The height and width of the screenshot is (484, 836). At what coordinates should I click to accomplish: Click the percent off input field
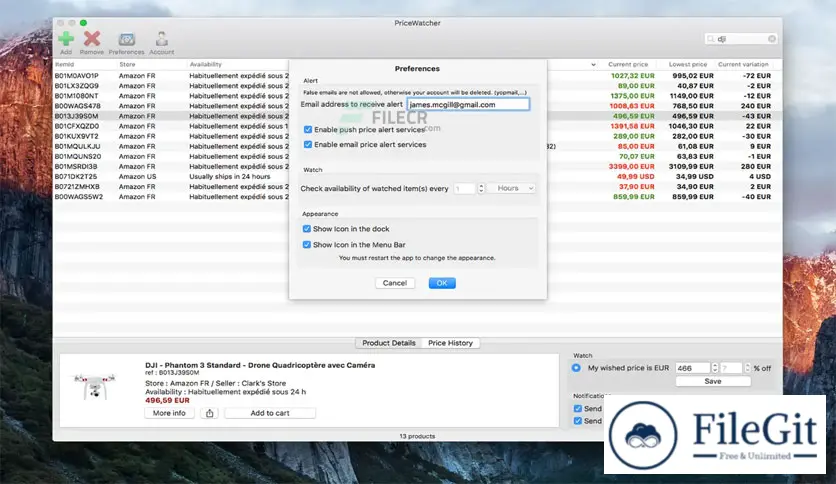(731, 368)
